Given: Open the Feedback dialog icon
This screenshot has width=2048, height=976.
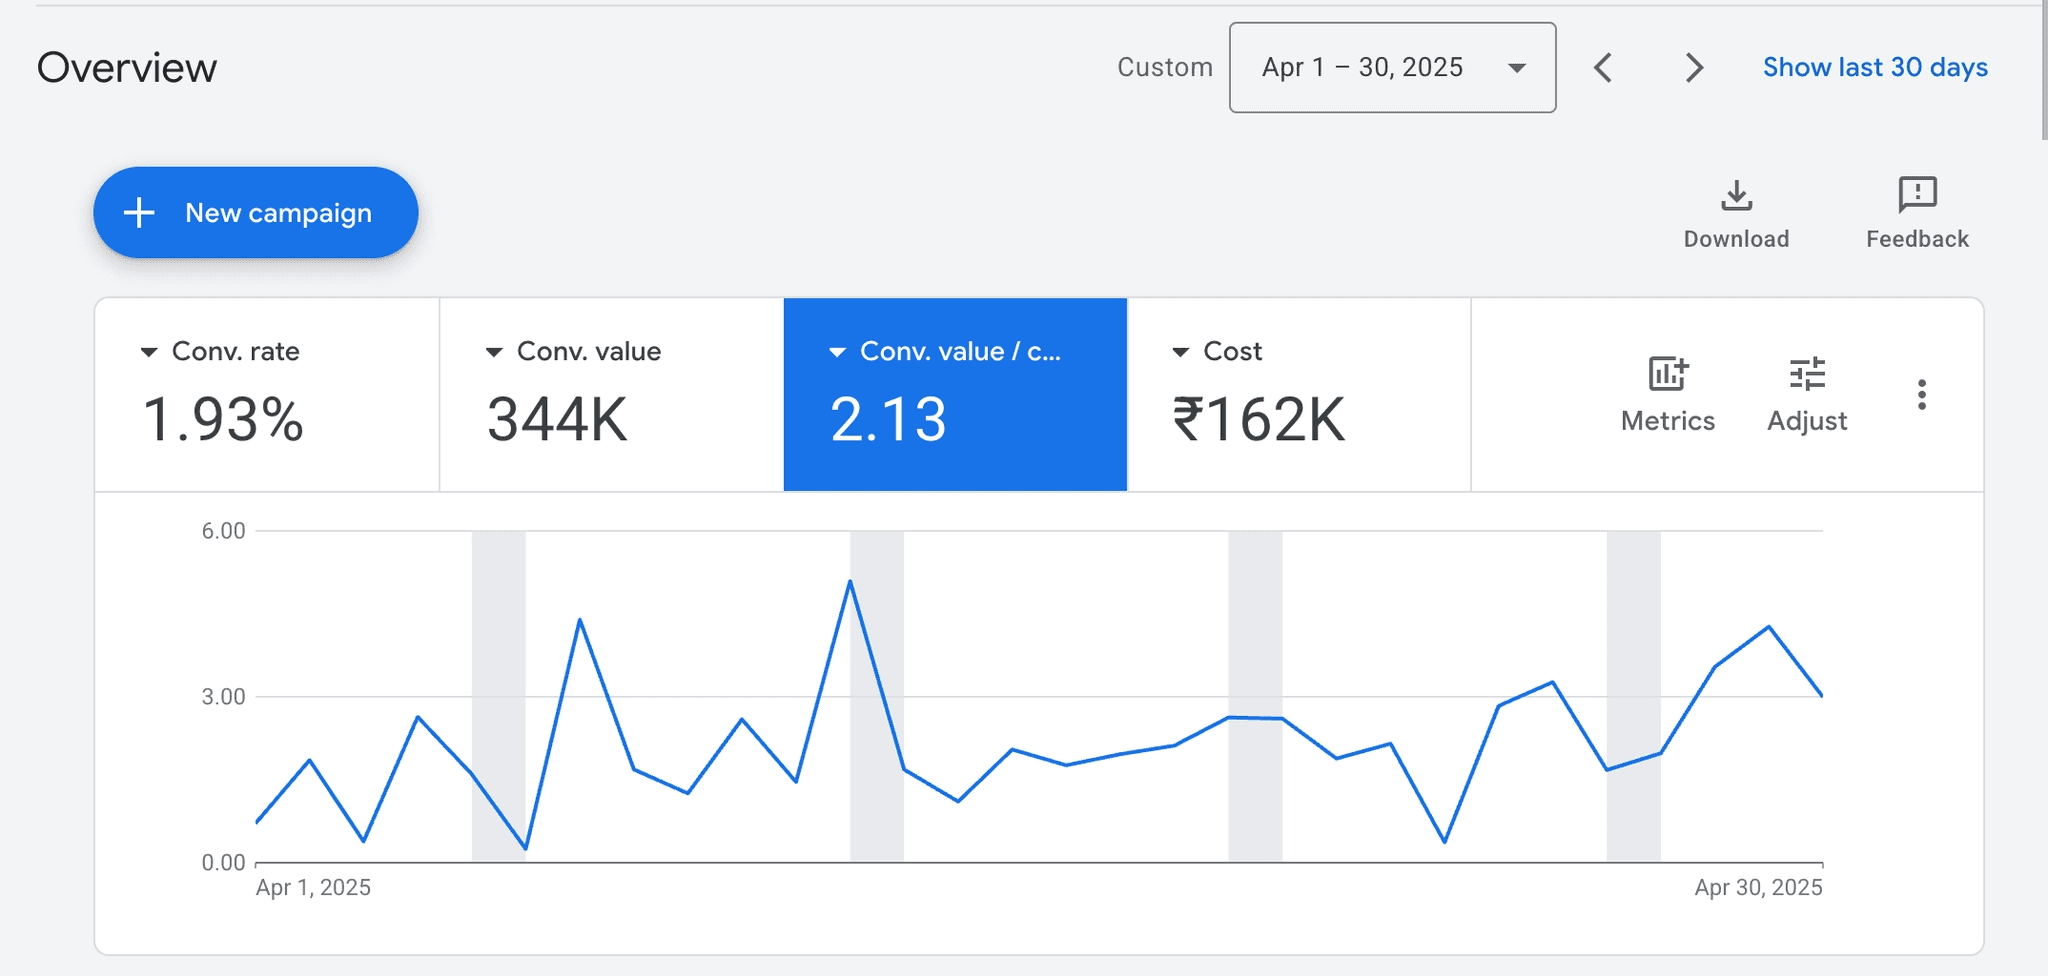Looking at the screenshot, I should point(1917,196).
